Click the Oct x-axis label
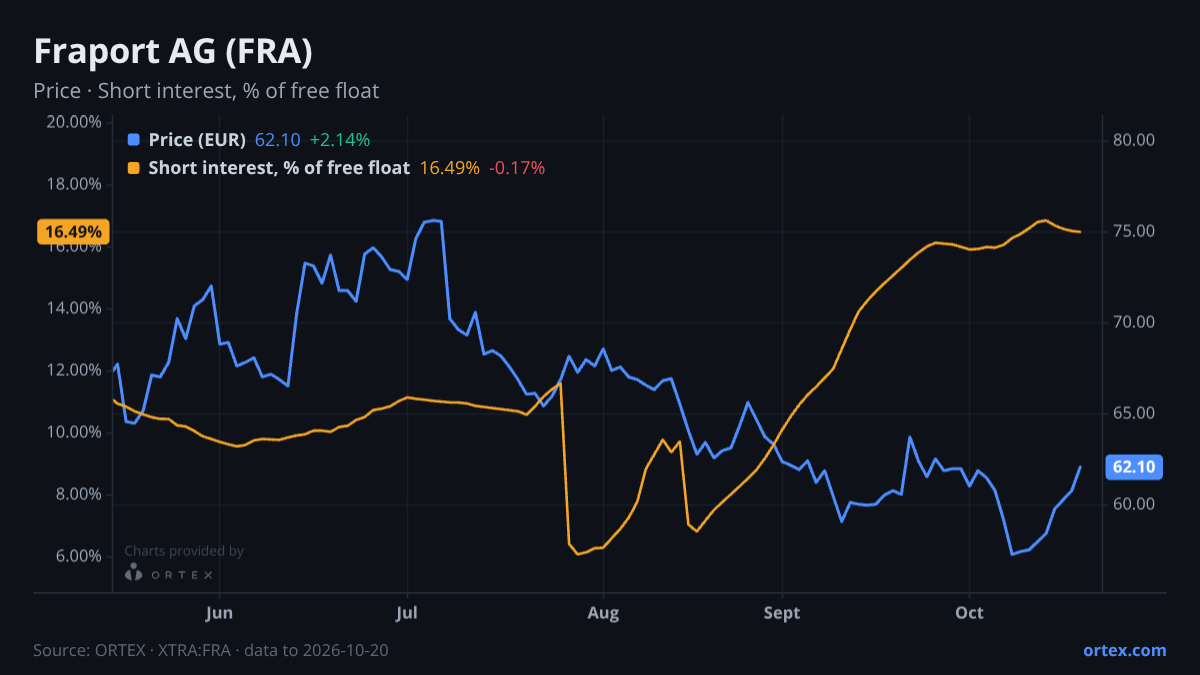Image resolution: width=1200 pixels, height=675 pixels. (x=969, y=613)
